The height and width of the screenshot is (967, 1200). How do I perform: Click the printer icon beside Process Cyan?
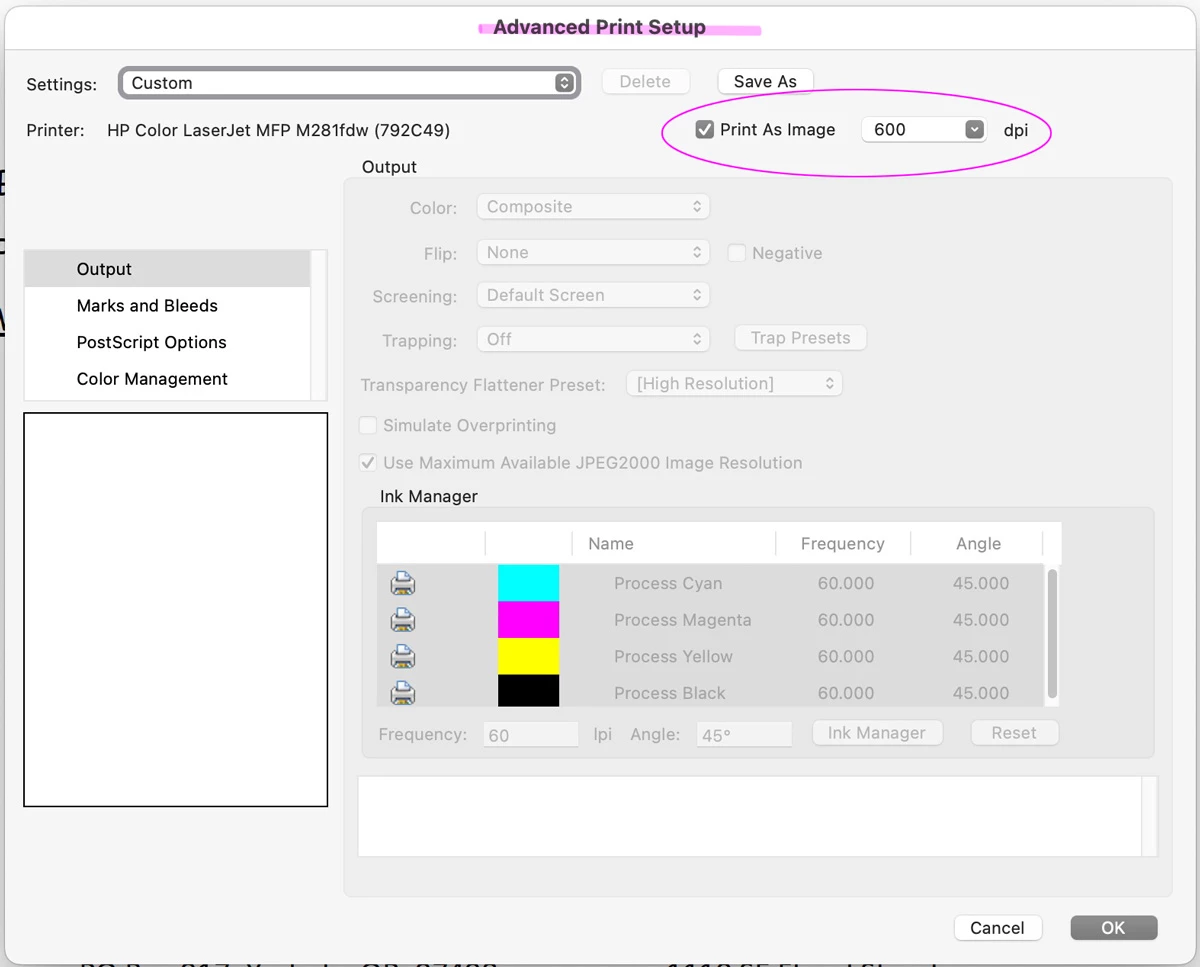pyautogui.click(x=403, y=583)
